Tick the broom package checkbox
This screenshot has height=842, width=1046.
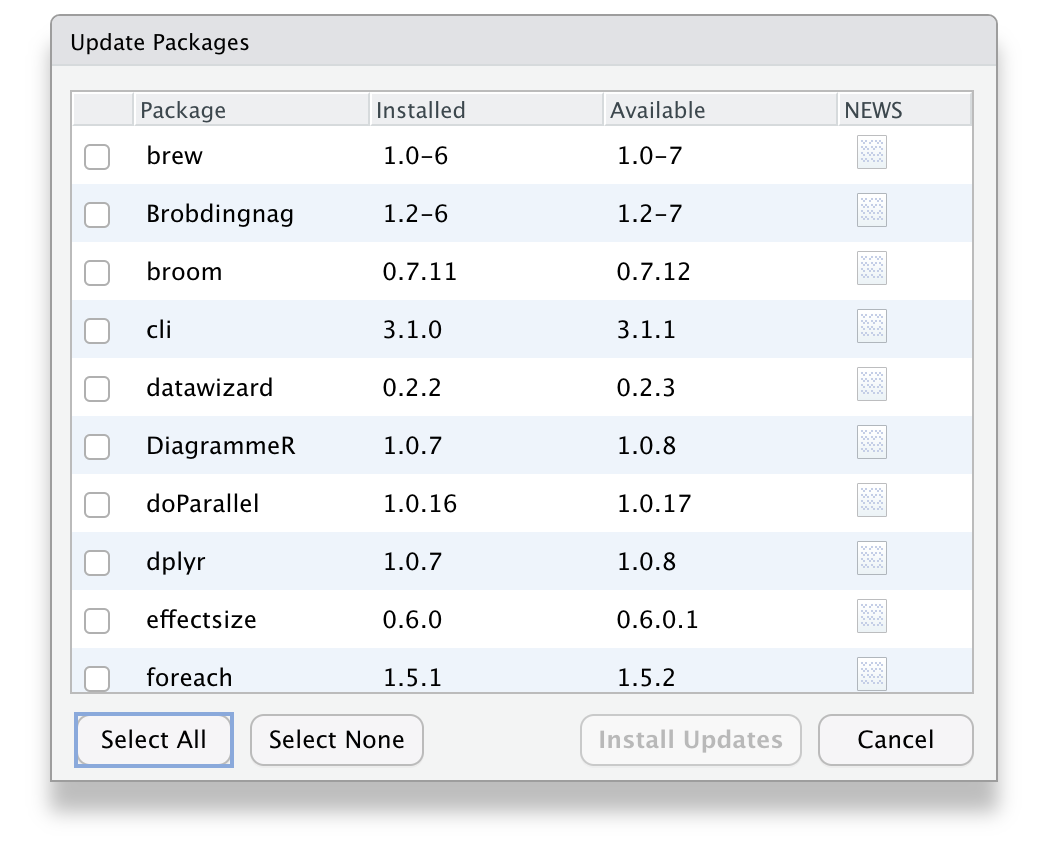tap(97, 273)
